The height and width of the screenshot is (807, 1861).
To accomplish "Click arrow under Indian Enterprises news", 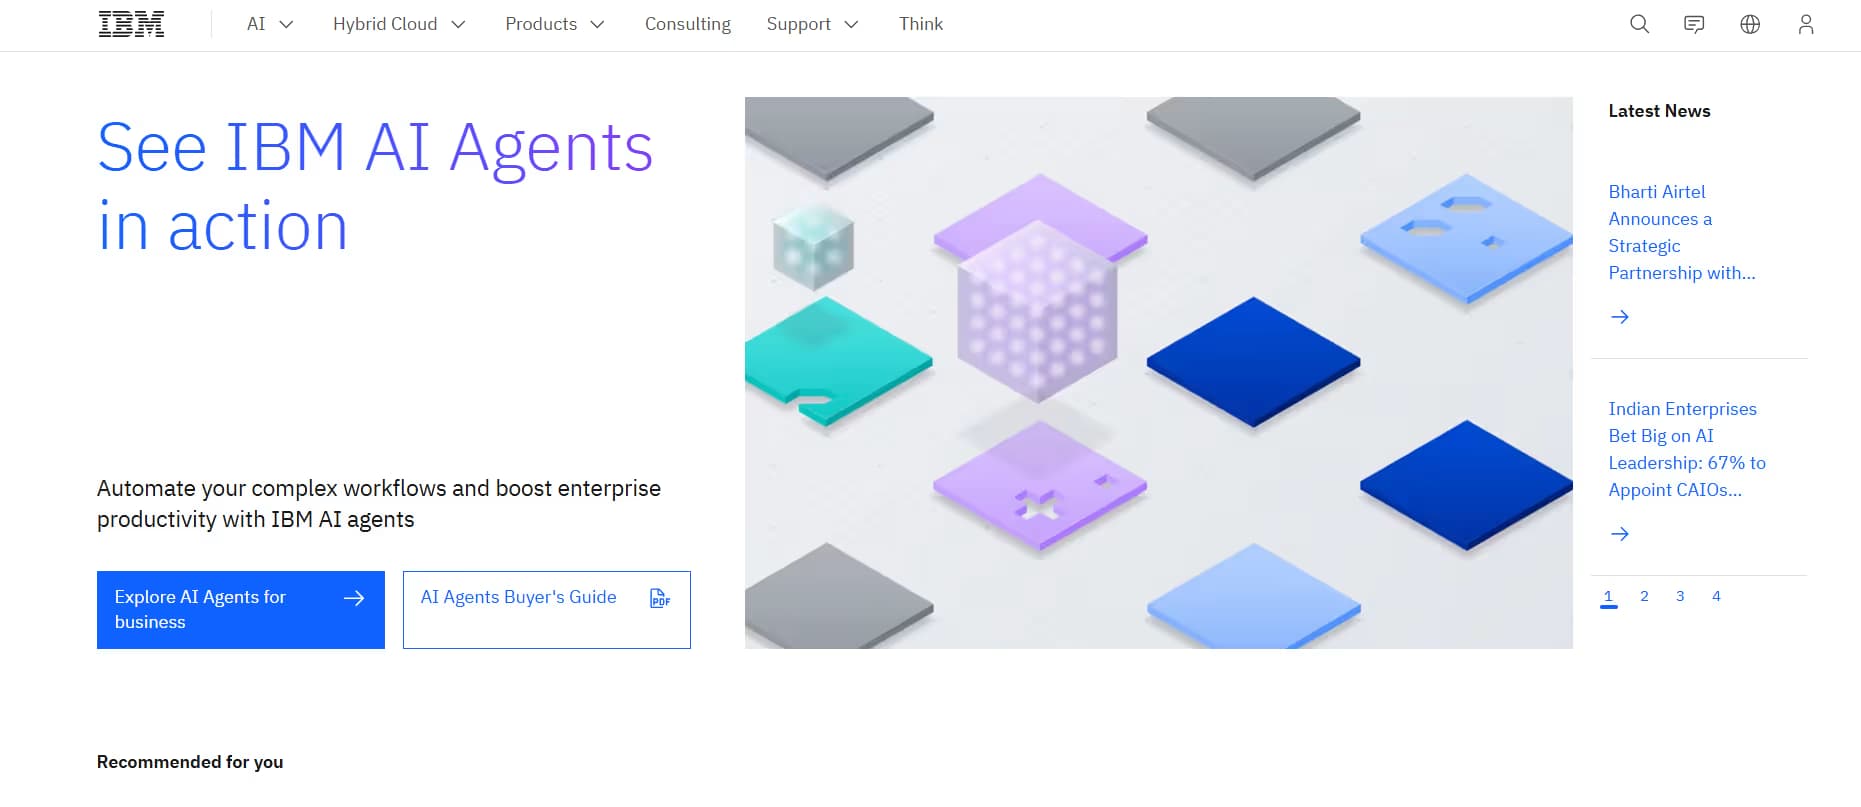I will 1620,534.
